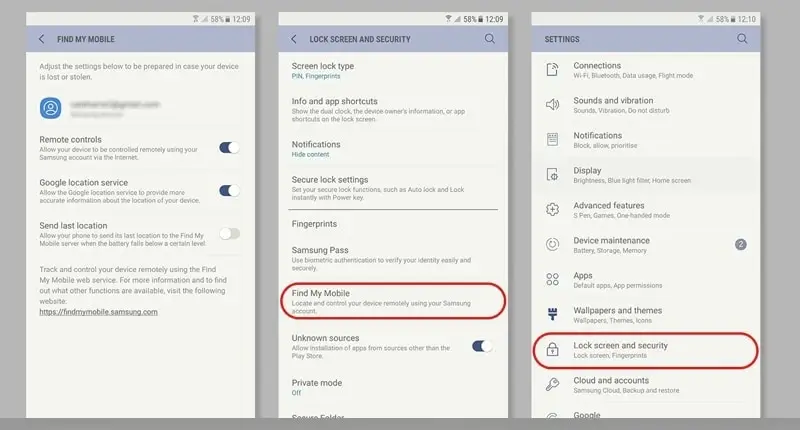Screen dimensions: 800x430
Task: Tap the Hide content subtitle
Action: [x=310, y=154]
